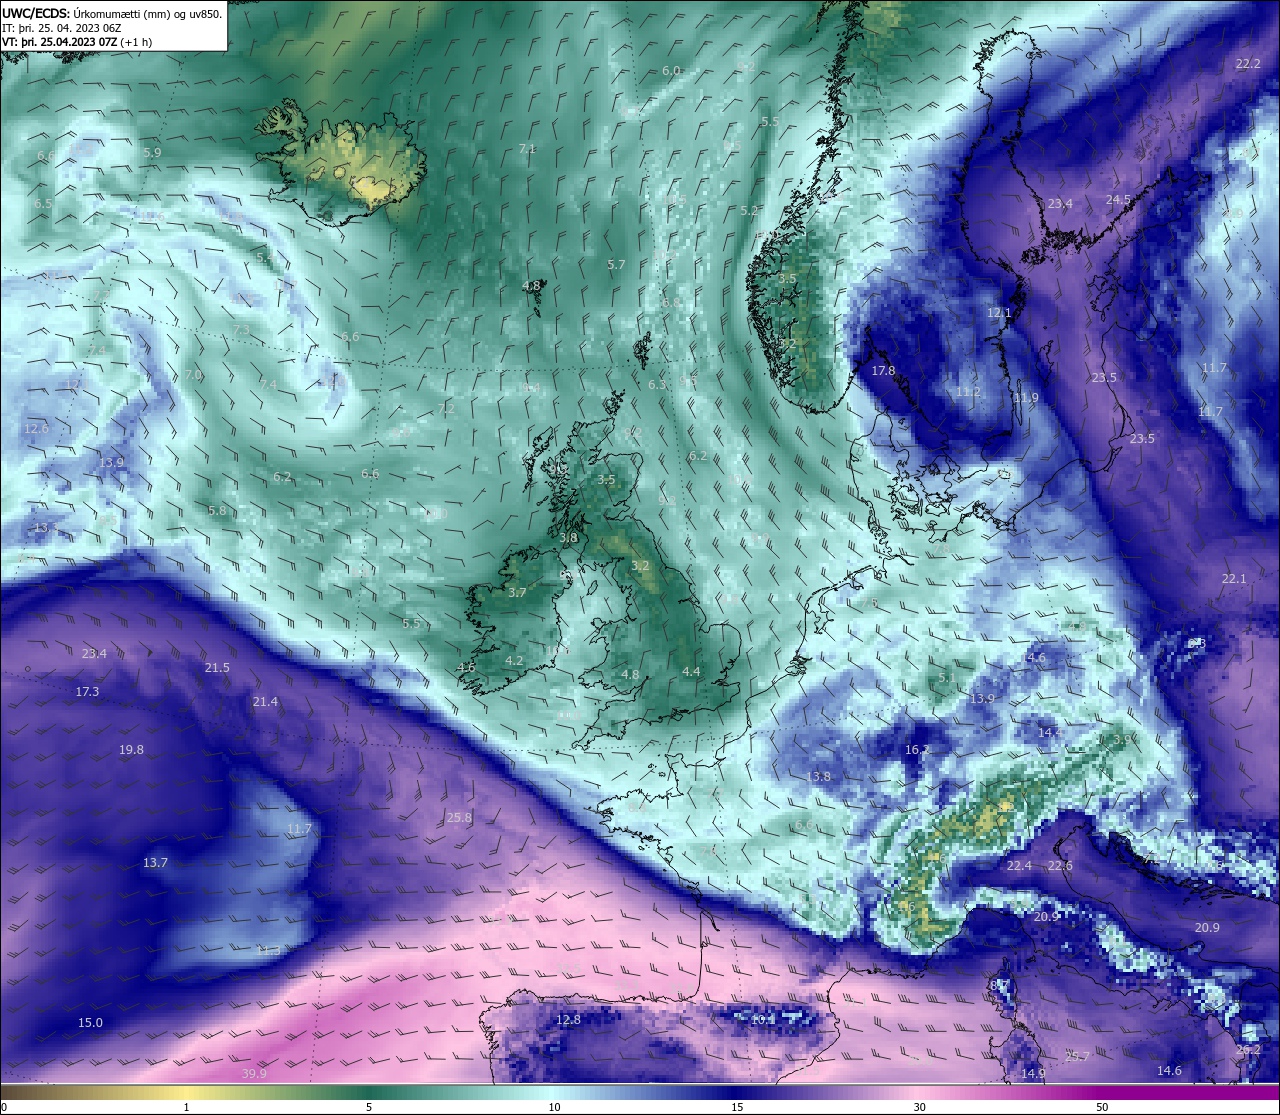The height and width of the screenshot is (1115, 1280).
Task: Click the 4.2 value over Ireland
Action: [514, 660]
